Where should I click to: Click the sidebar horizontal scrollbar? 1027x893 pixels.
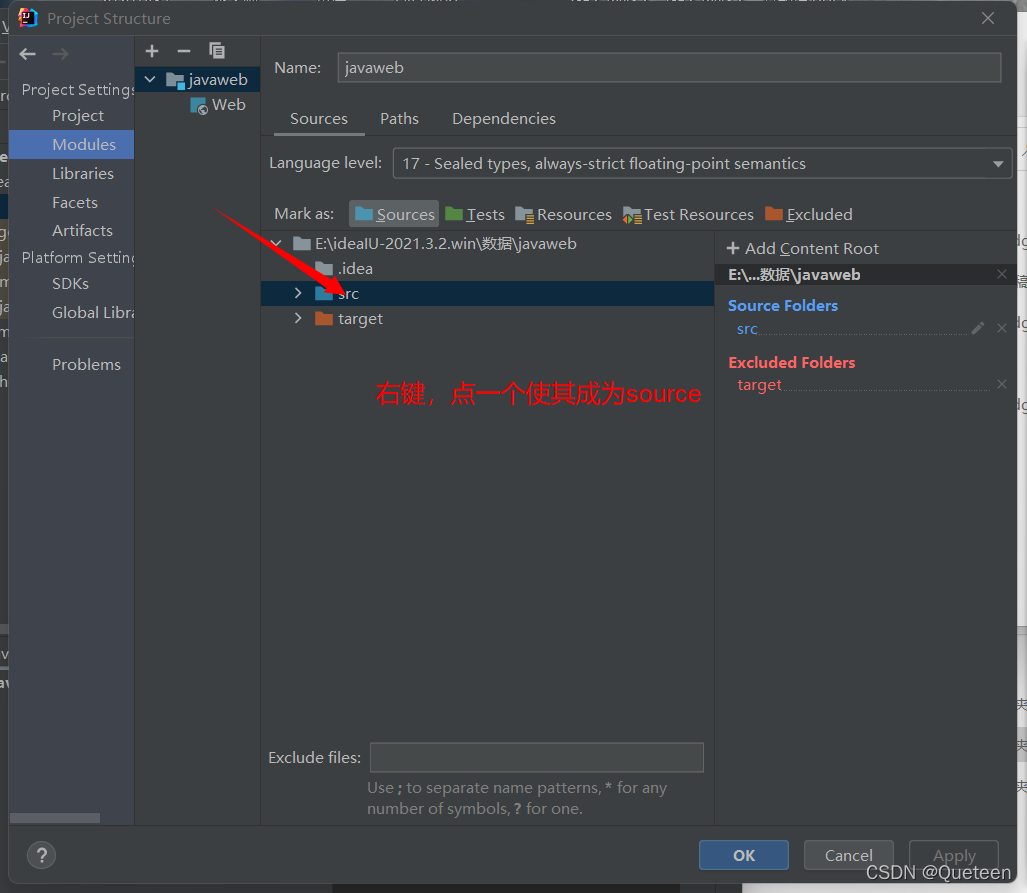(x=55, y=818)
